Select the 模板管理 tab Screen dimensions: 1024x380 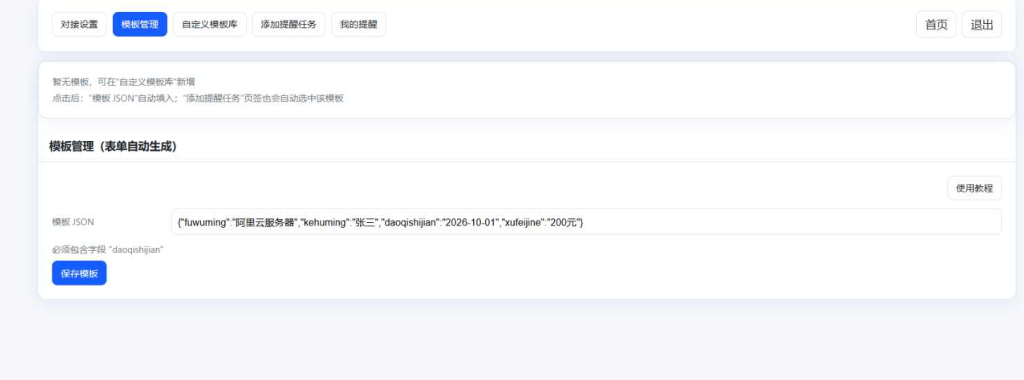click(140, 25)
